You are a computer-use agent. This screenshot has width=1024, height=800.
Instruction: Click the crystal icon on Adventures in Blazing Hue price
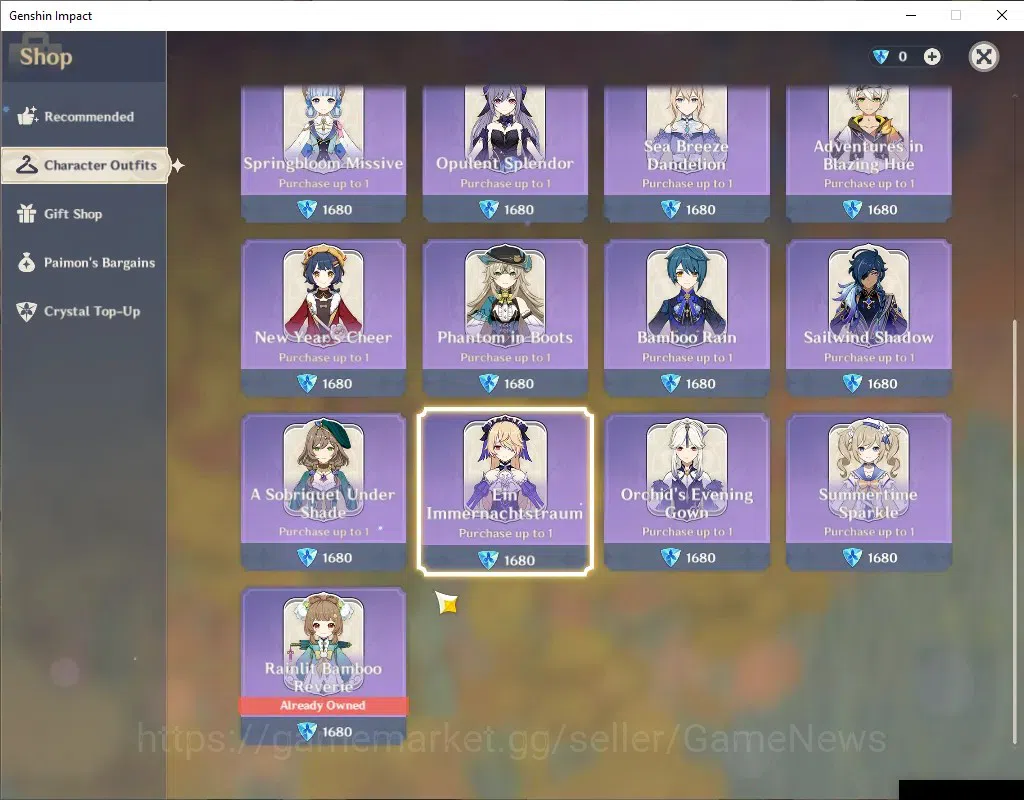tap(852, 209)
